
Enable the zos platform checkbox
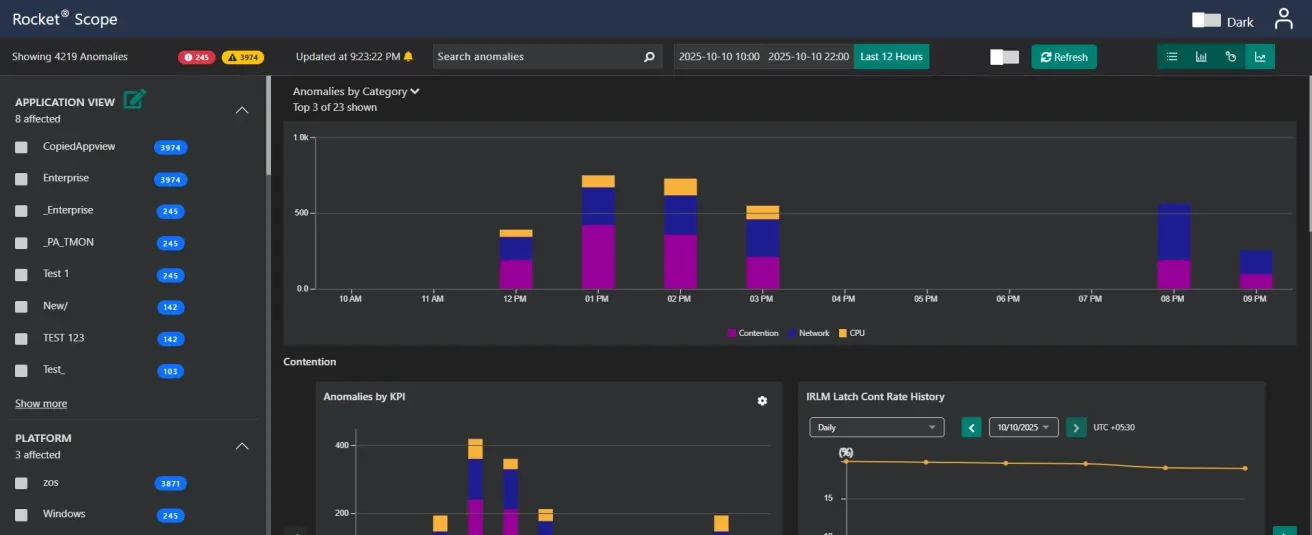click(x=21, y=483)
